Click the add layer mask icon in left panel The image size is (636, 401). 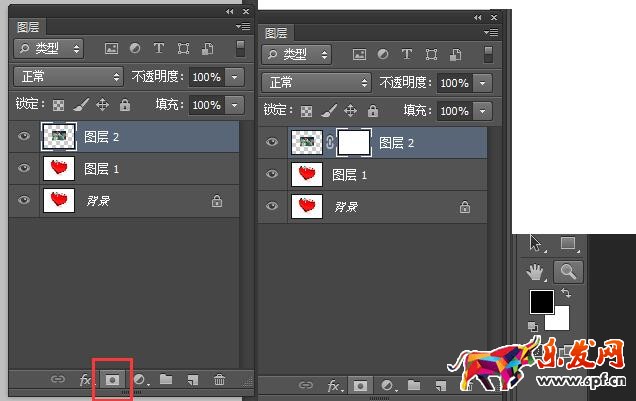(x=113, y=380)
